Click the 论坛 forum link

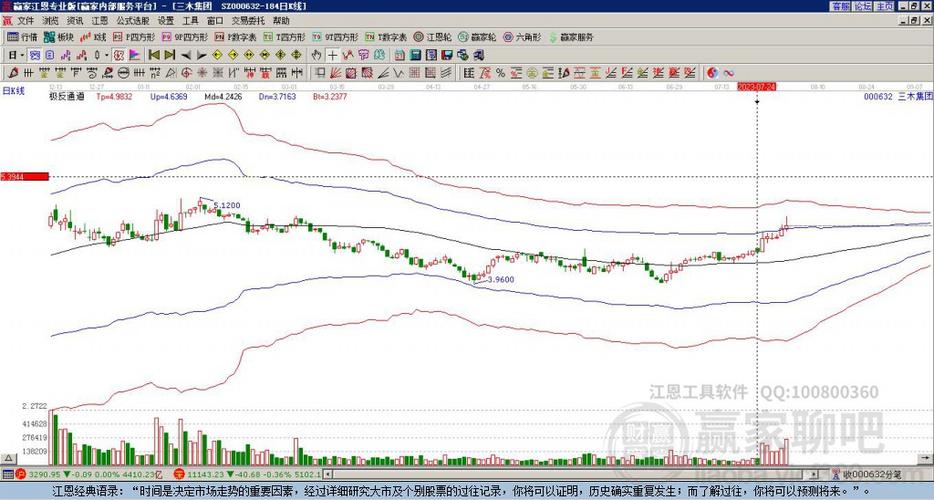863,6
